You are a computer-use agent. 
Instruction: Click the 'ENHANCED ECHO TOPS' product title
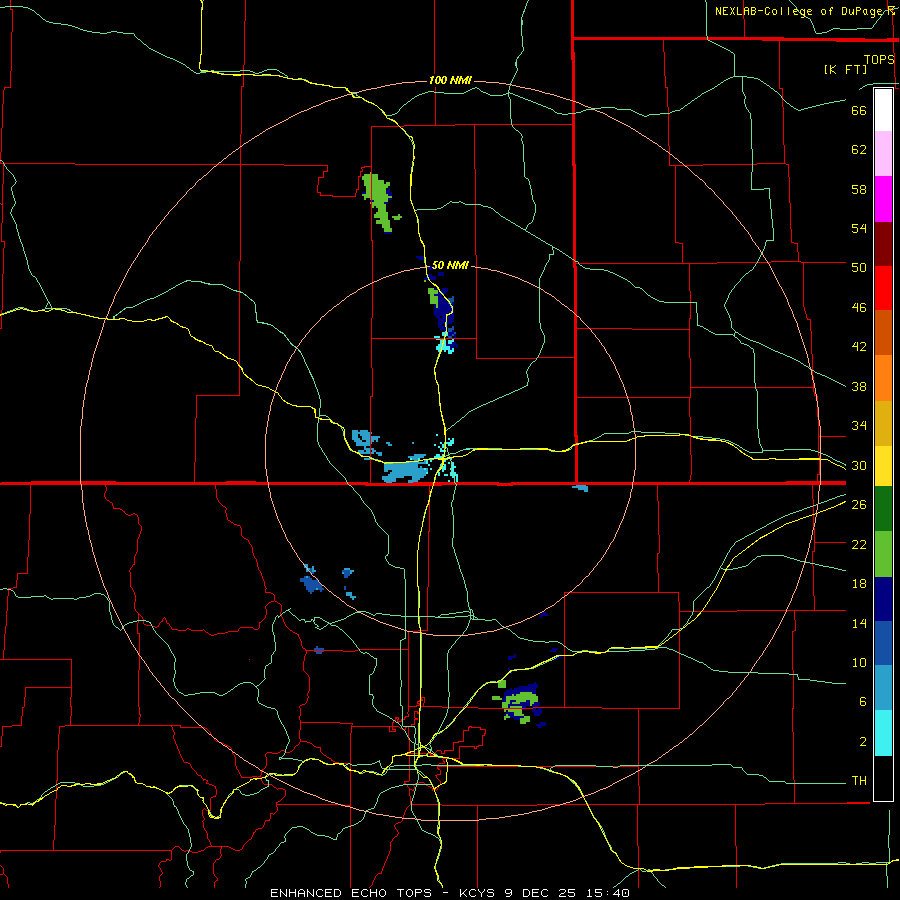[351, 893]
